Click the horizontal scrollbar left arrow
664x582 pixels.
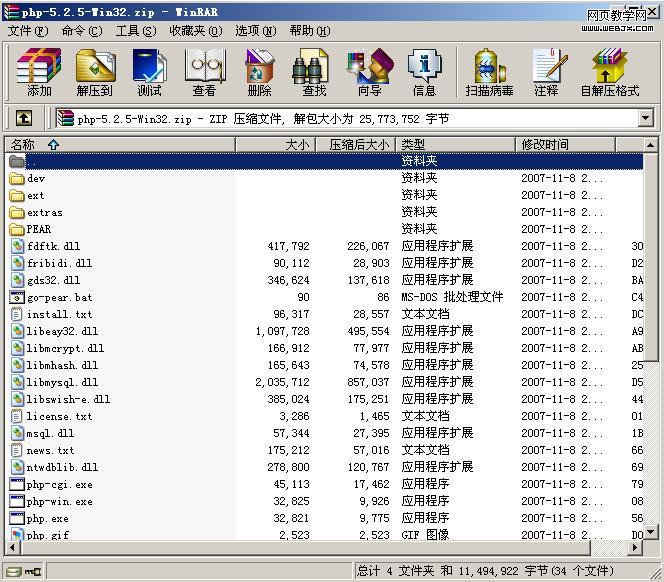pos(12,547)
